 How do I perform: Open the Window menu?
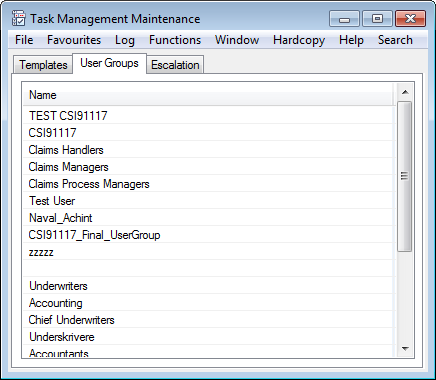tap(237, 40)
